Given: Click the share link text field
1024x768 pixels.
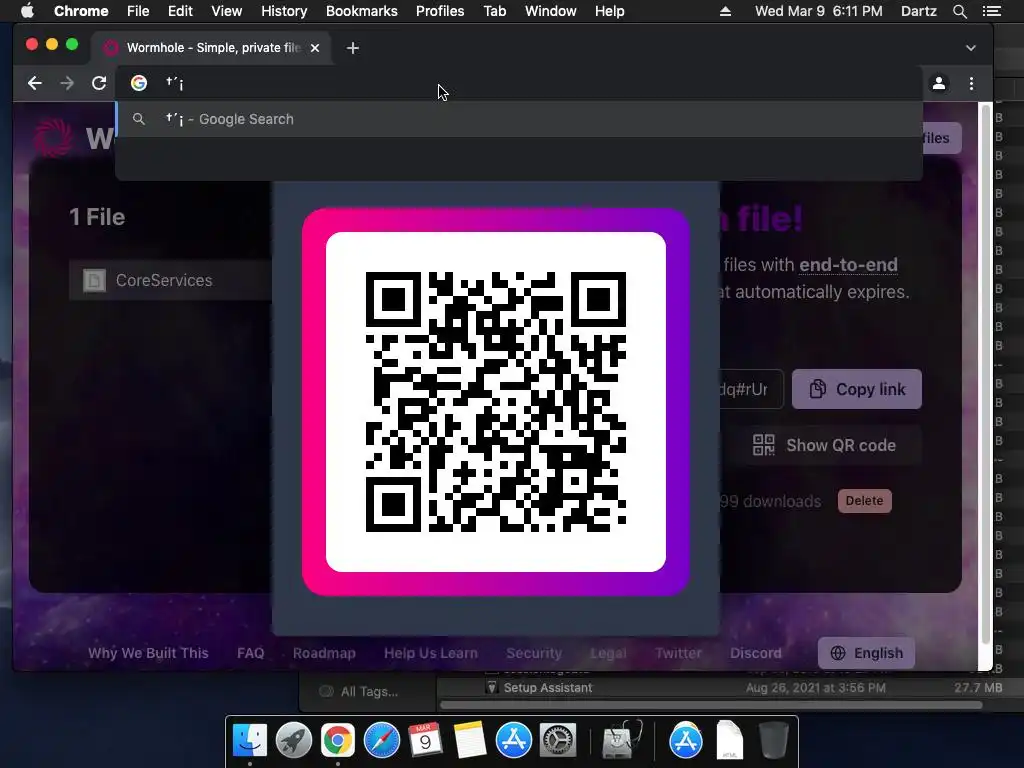Looking at the screenshot, I should click(x=750, y=389).
